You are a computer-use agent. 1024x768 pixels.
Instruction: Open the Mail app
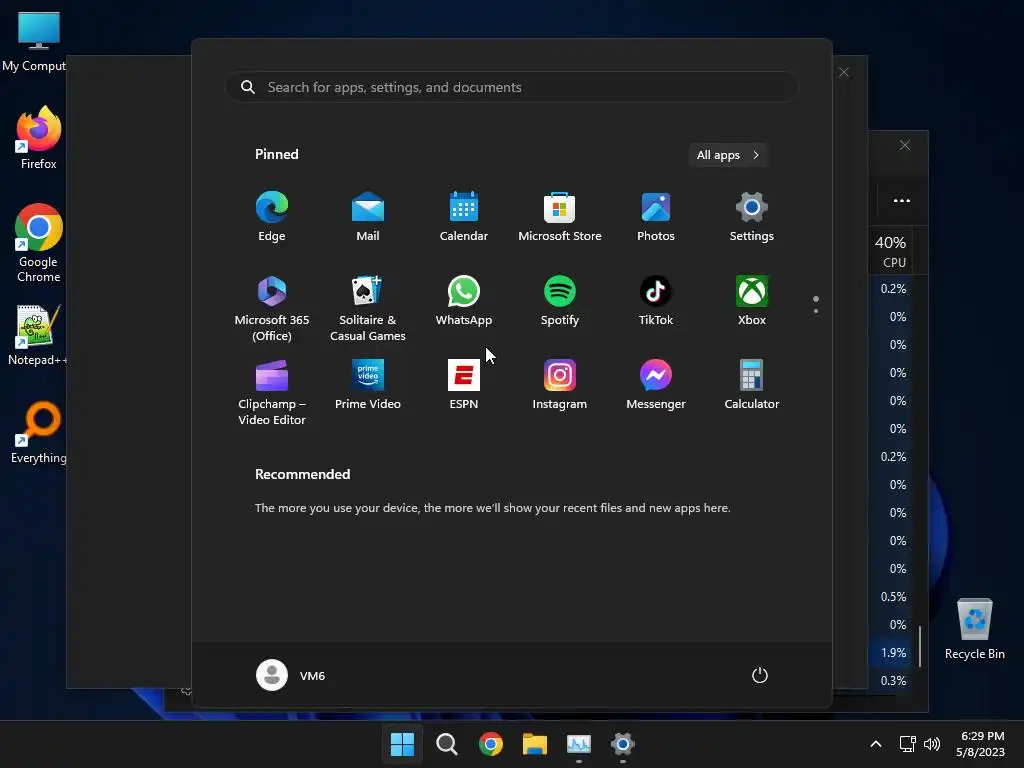pos(368,217)
